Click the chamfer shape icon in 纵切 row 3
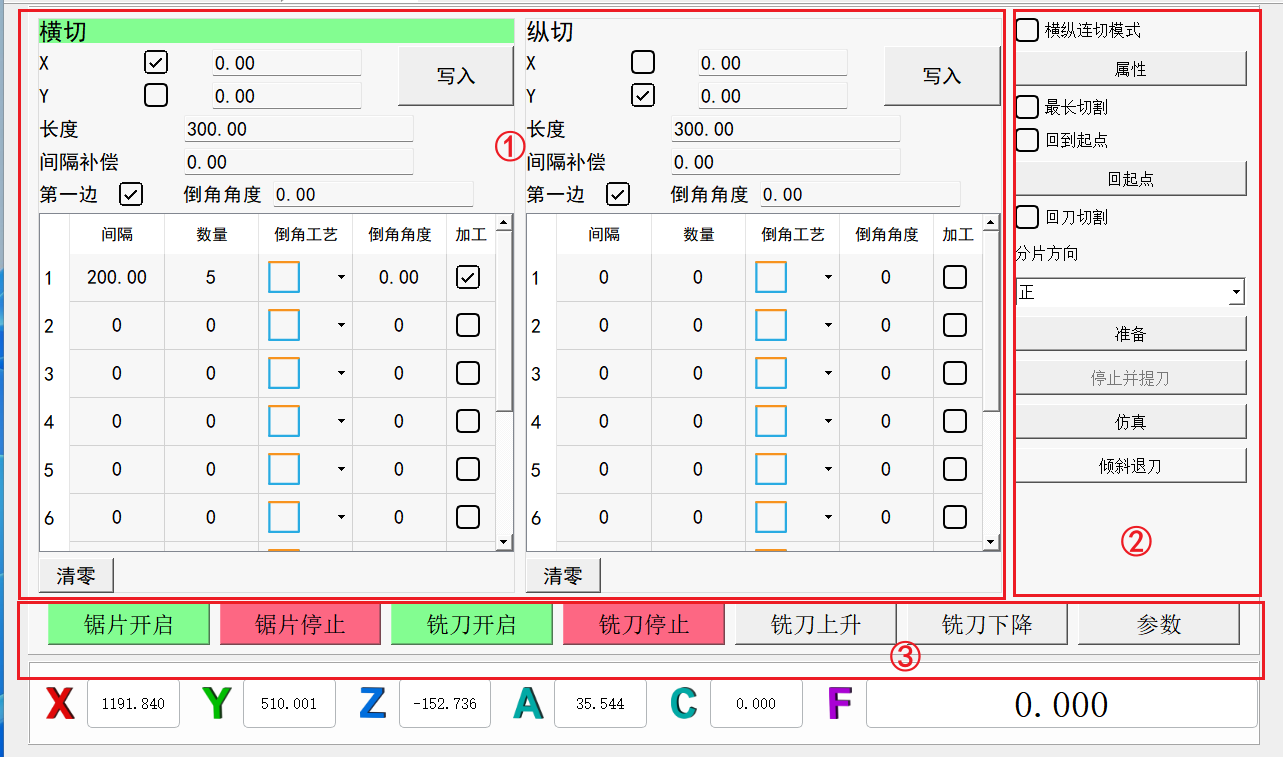 click(x=771, y=374)
